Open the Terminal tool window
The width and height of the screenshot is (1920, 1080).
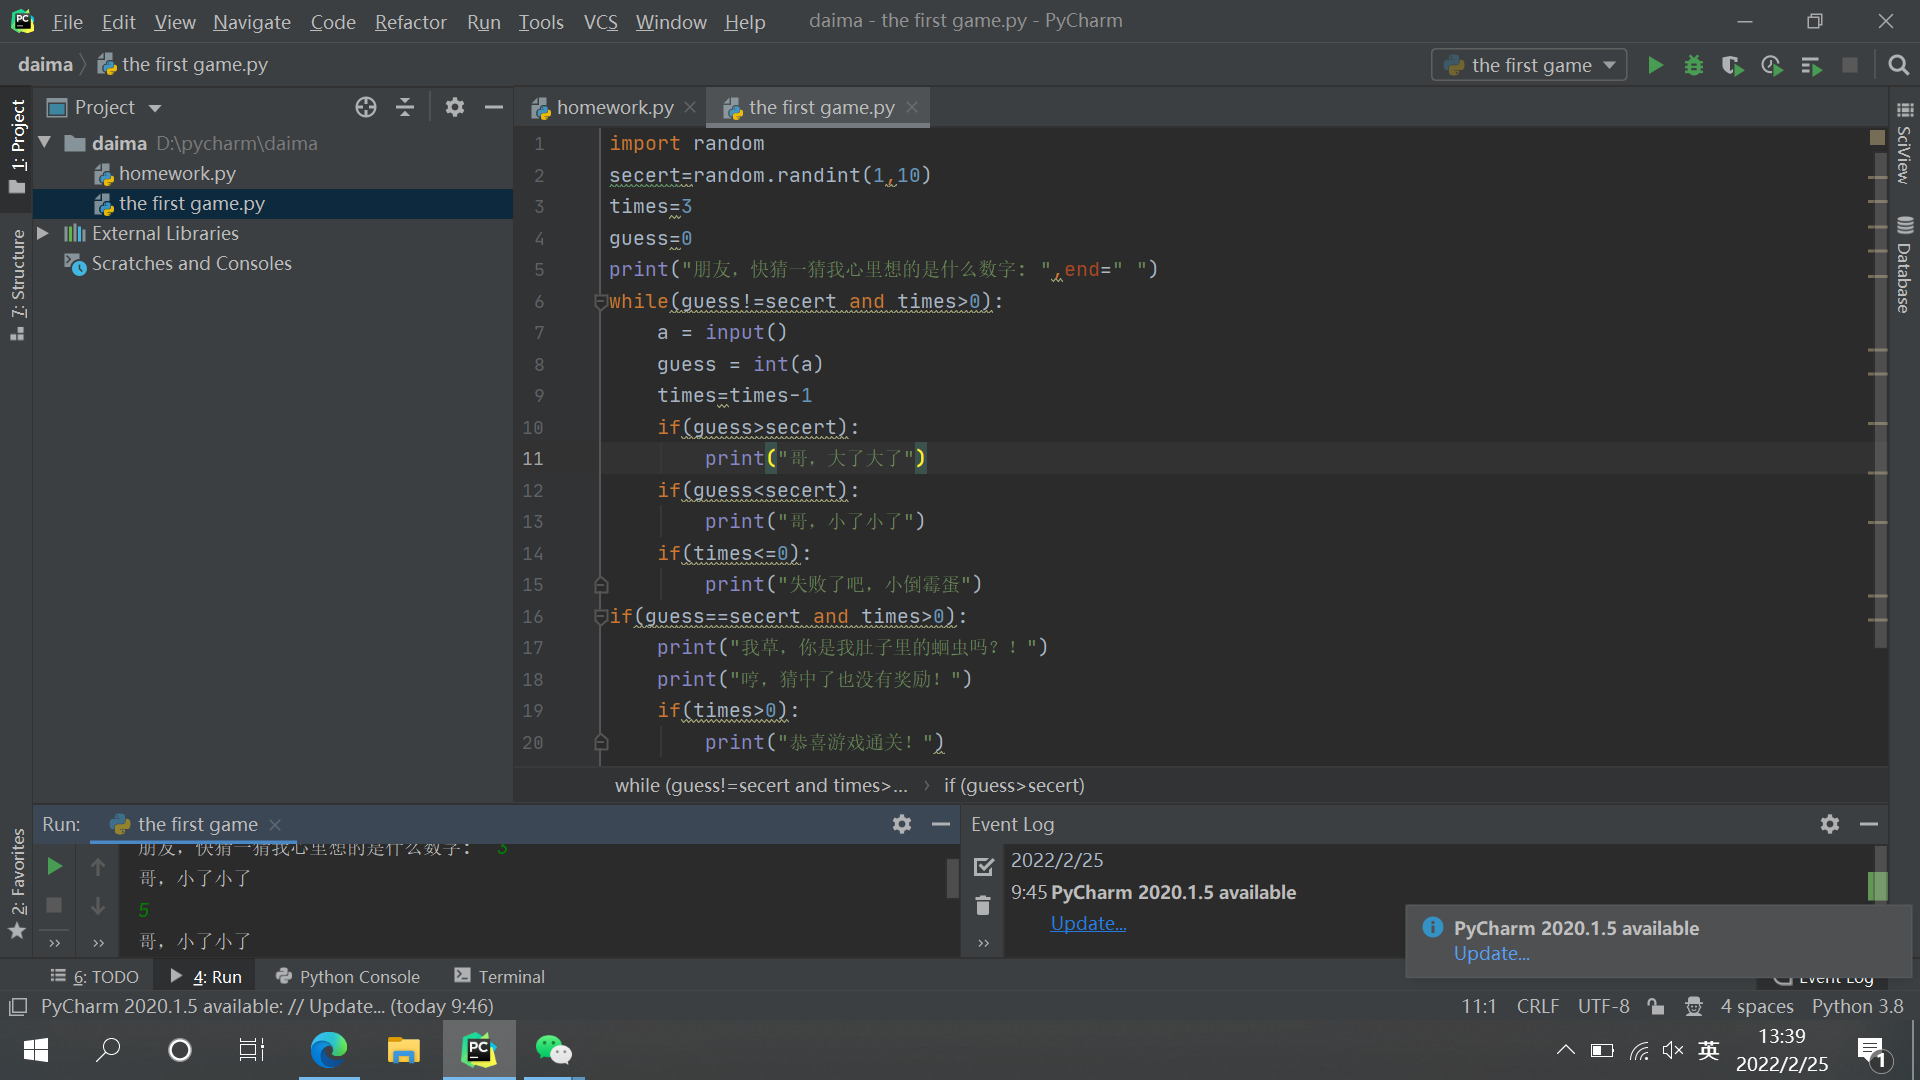click(499, 976)
